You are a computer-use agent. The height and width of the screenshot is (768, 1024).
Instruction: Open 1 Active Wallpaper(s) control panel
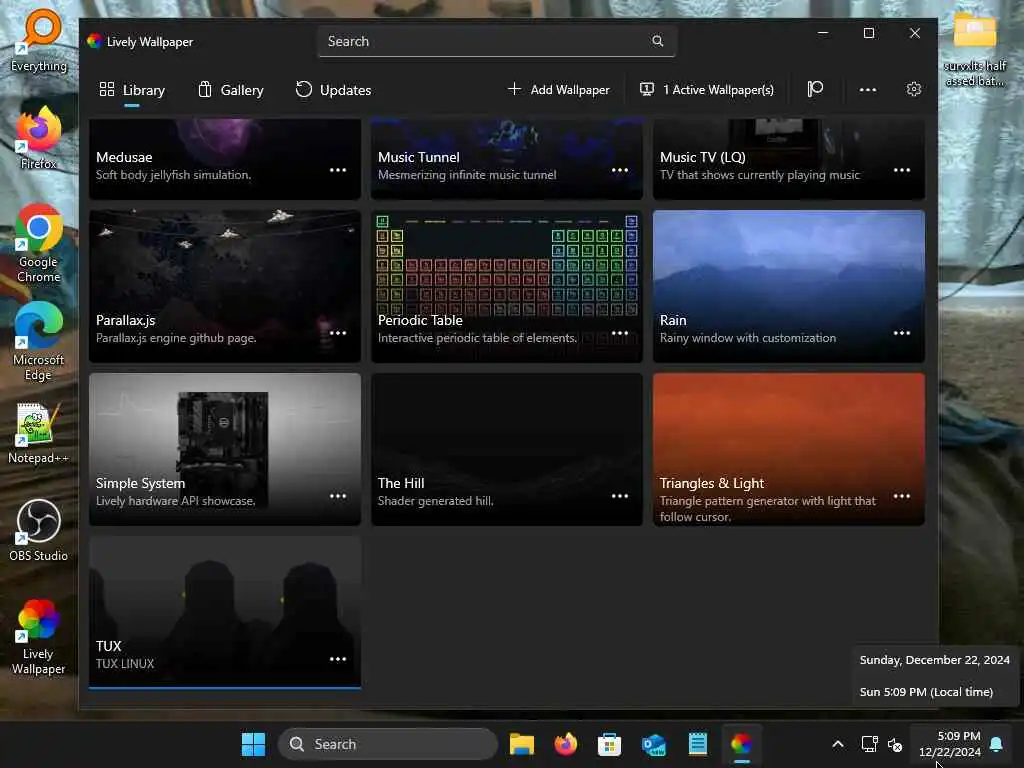tap(707, 89)
